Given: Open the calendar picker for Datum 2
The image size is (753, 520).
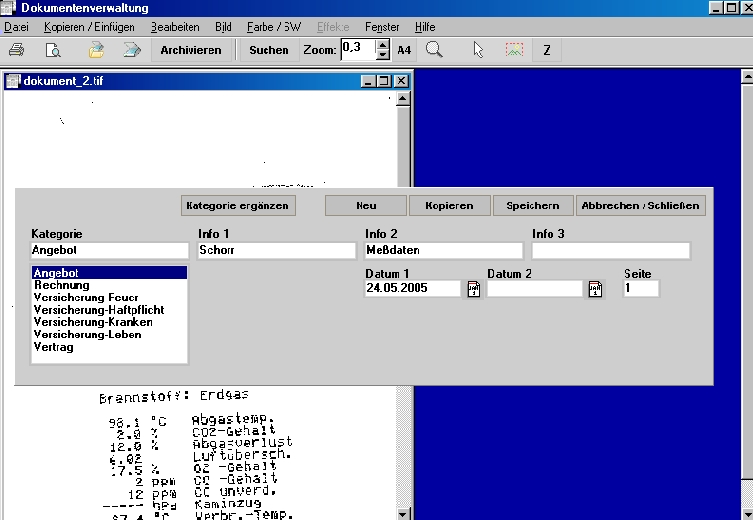Looking at the screenshot, I should [595, 289].
